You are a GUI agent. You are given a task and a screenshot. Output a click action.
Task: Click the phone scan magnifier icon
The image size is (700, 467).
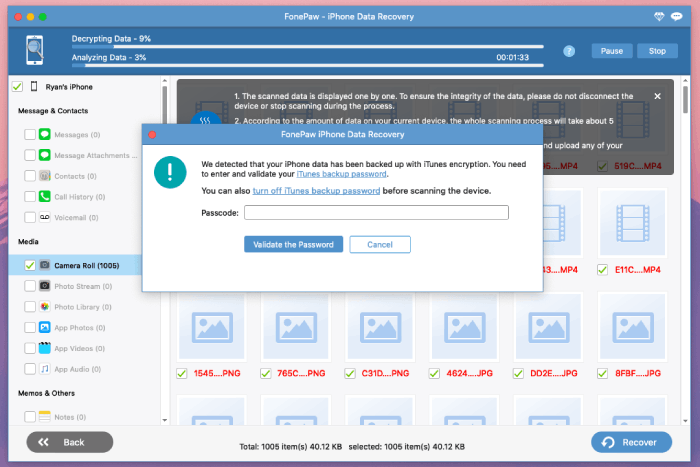(35, 50)
